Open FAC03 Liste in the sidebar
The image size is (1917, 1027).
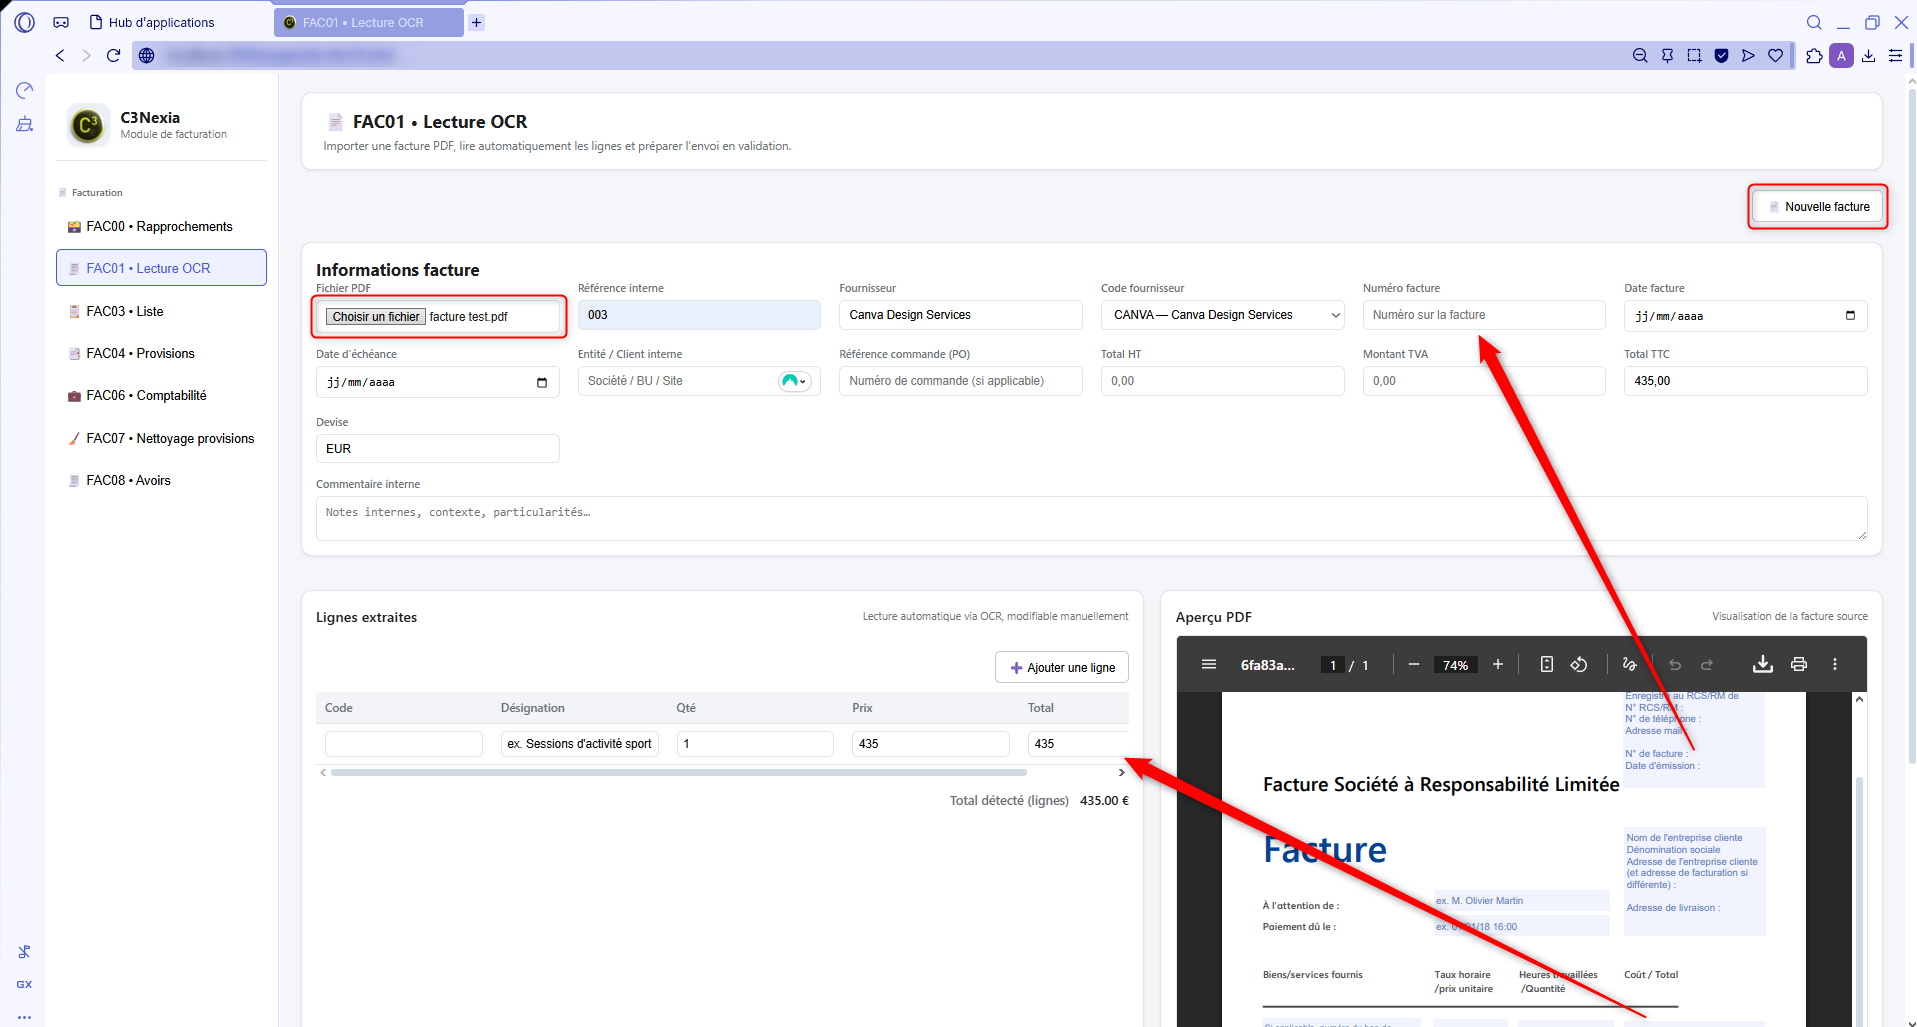click(x=125, y=312)
